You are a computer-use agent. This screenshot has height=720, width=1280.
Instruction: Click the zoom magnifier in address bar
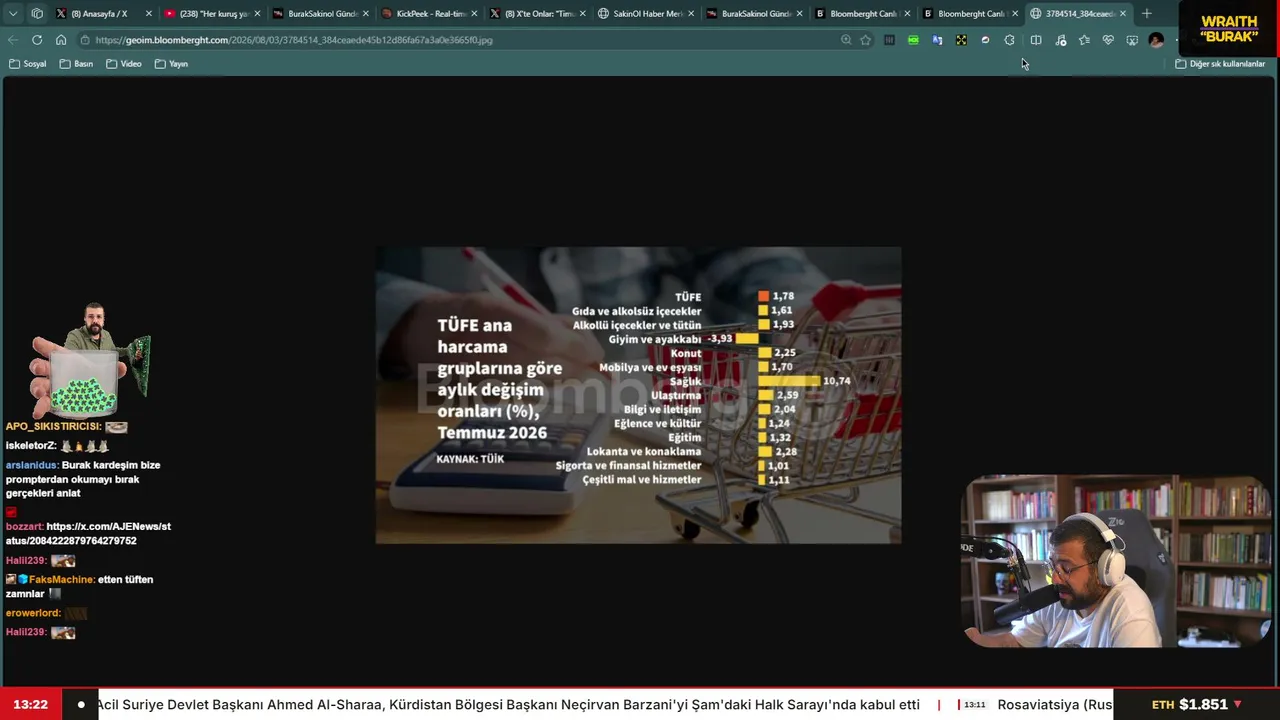pos(846,40)
